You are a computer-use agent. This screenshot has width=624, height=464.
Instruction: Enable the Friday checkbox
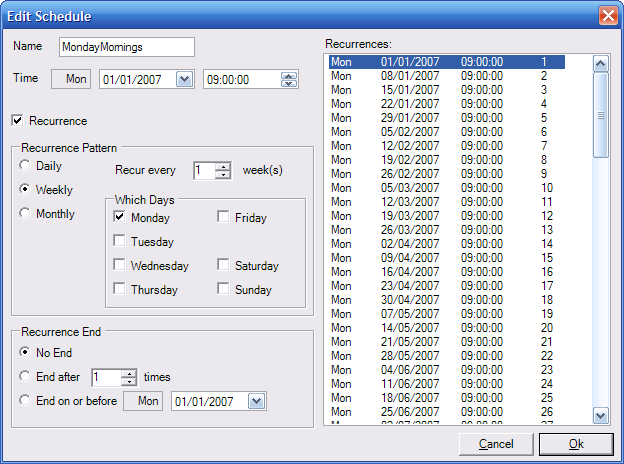tap(224, 217)
